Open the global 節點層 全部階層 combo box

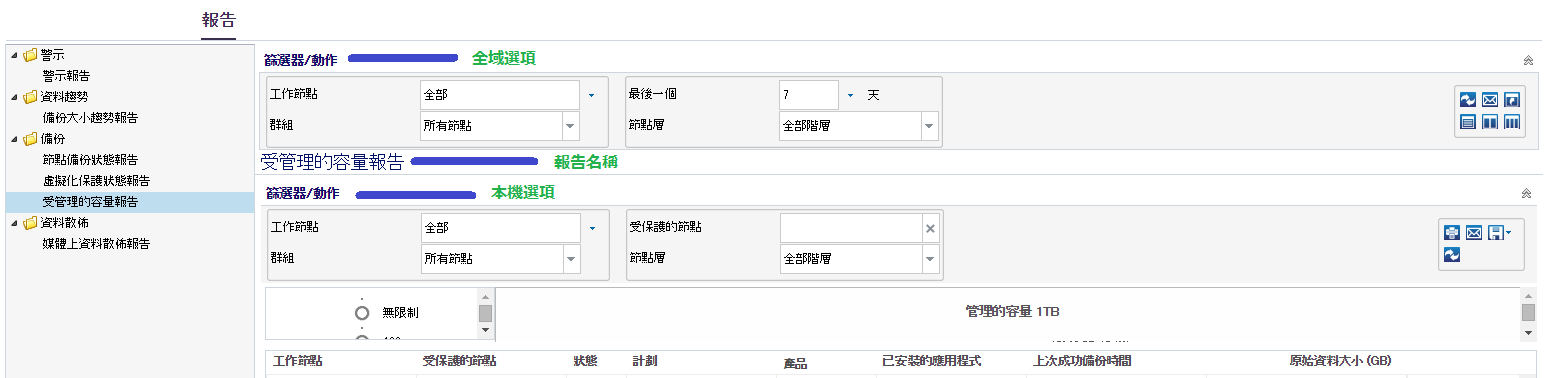tap(859, 125)
